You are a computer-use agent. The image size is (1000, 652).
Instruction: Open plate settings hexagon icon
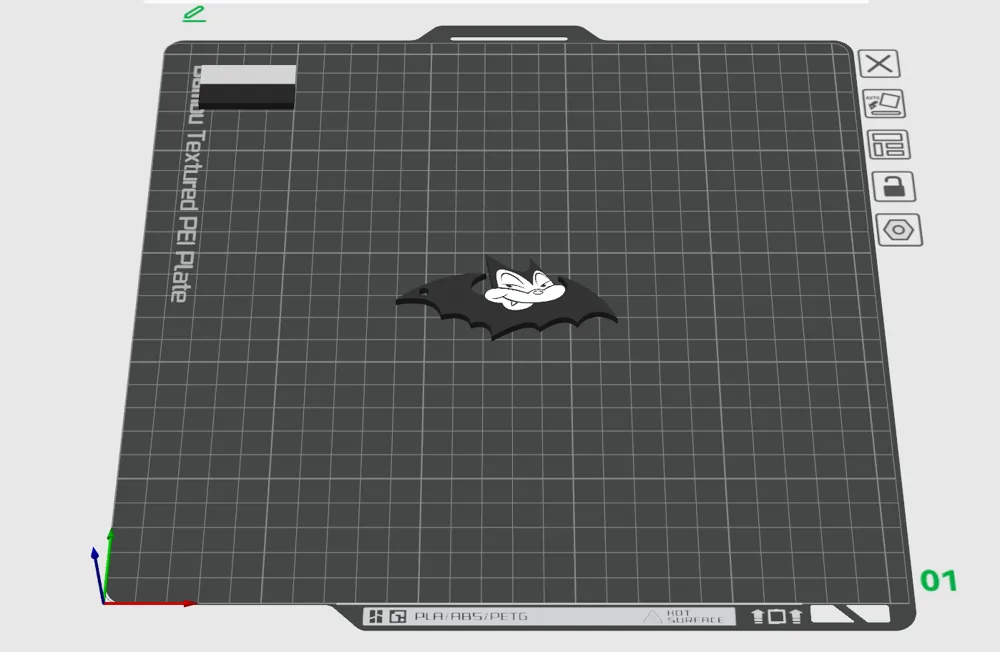[x=899, y=229]
